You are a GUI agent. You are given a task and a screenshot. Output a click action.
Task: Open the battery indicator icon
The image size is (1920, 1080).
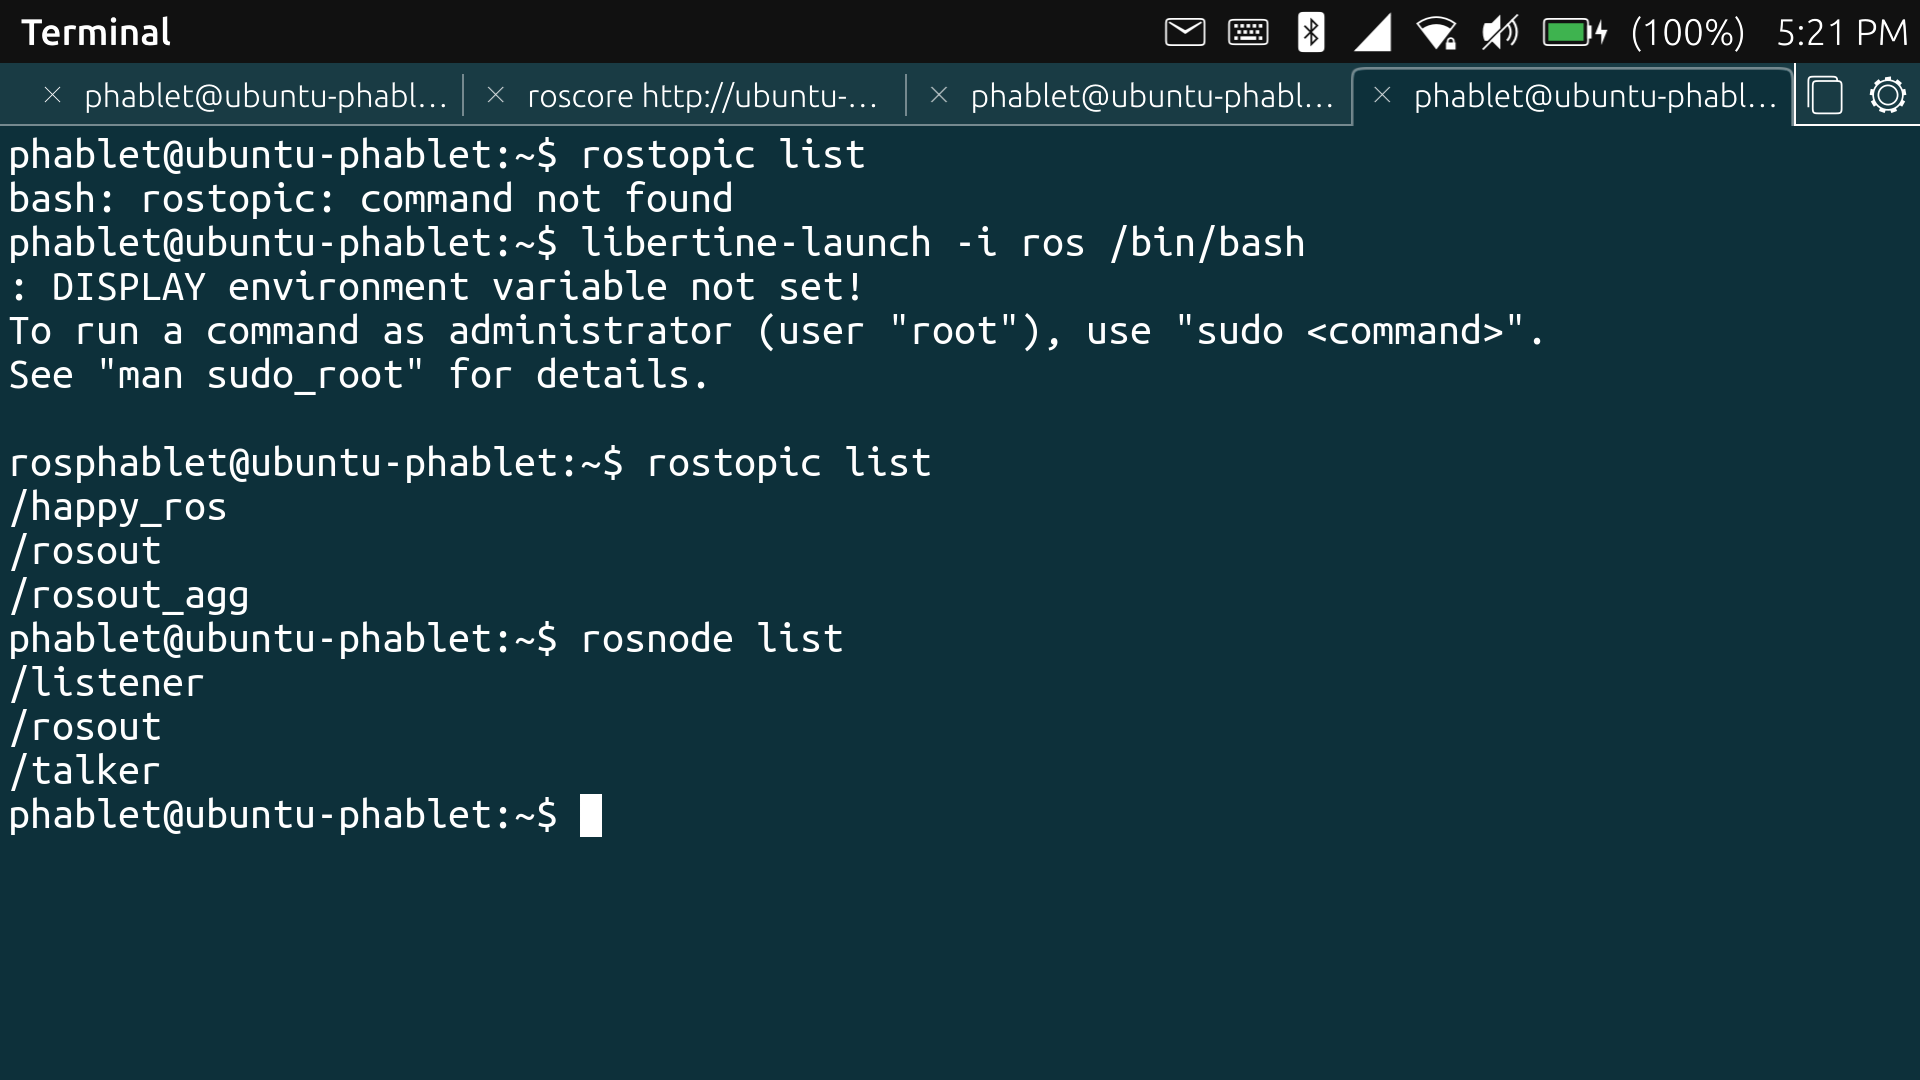(x=1573, y=32)
